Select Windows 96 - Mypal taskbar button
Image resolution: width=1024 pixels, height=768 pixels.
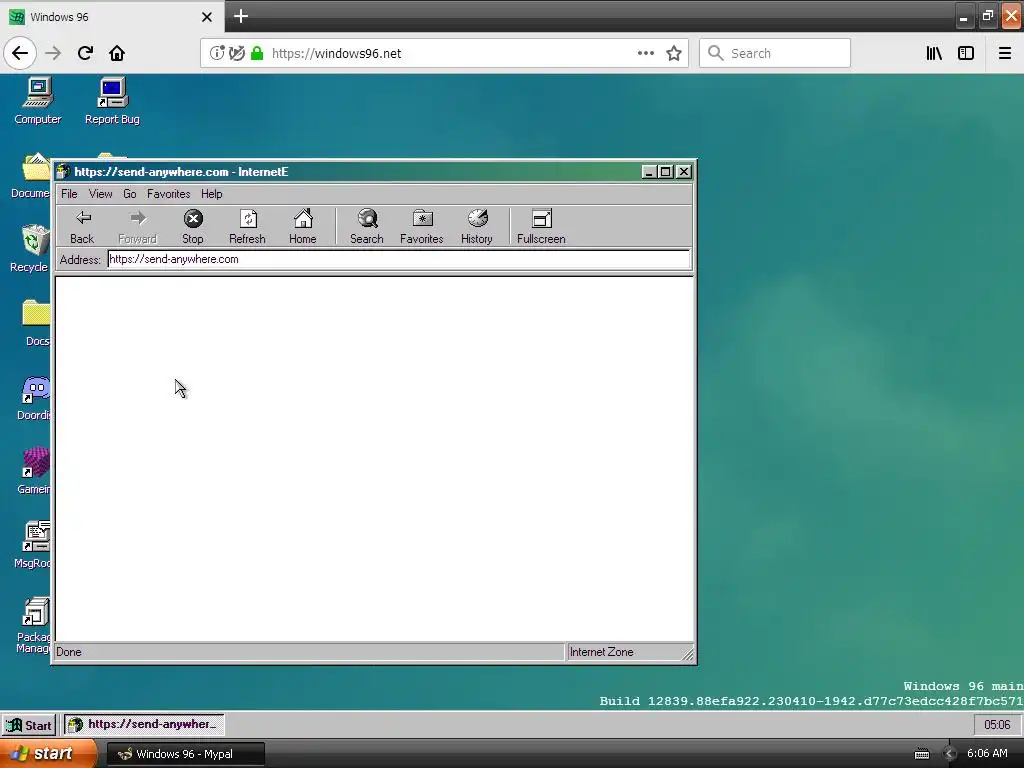pos(185,754)
